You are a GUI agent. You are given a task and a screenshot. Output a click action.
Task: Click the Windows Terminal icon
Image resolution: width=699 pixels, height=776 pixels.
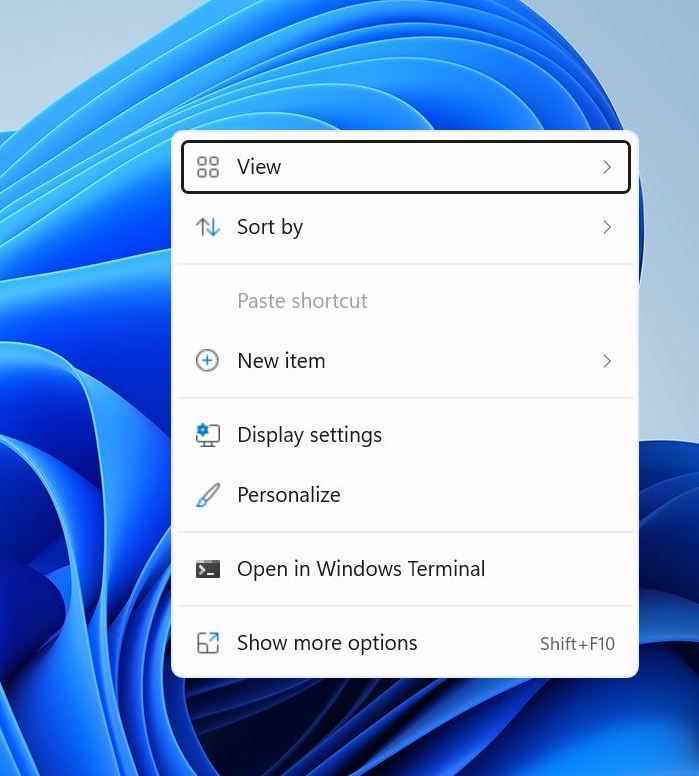pyautogui.click(x=207, y=569)
